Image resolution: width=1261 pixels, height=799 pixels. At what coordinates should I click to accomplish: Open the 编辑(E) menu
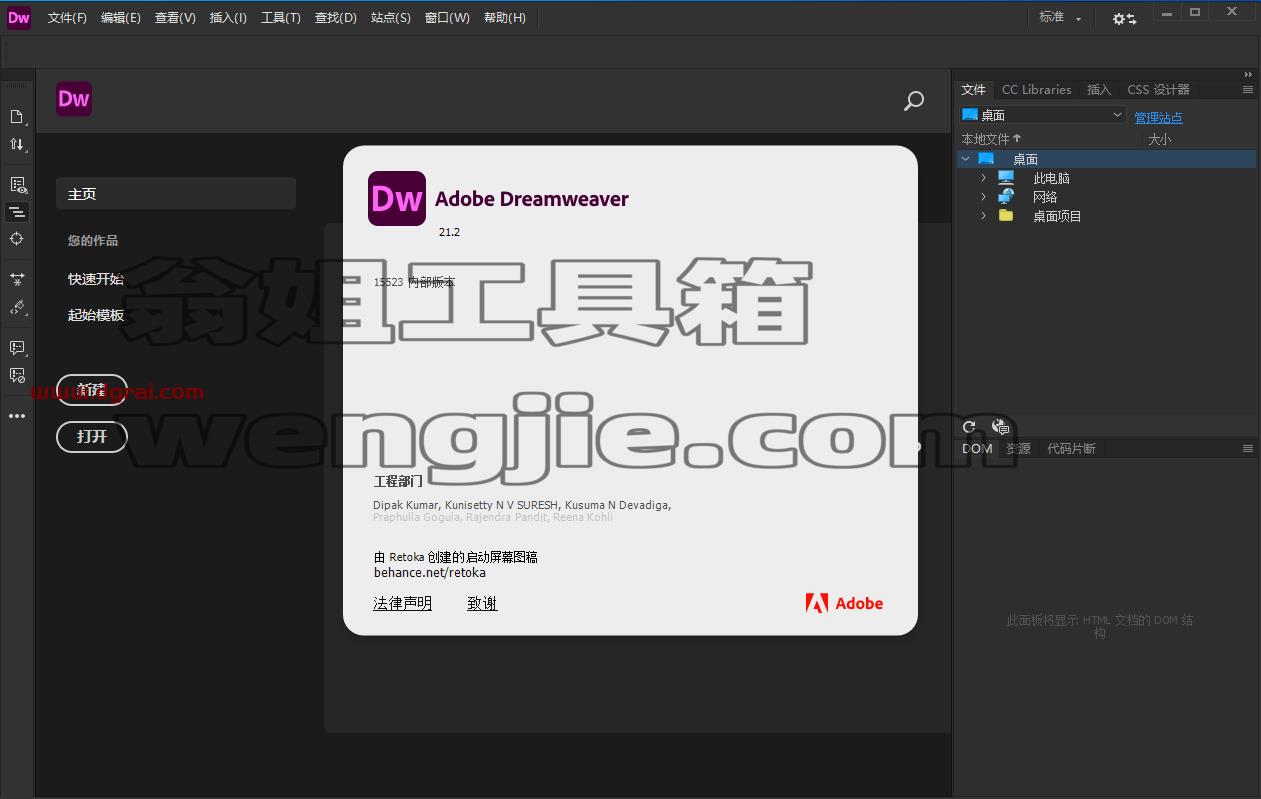click(120, 18)
